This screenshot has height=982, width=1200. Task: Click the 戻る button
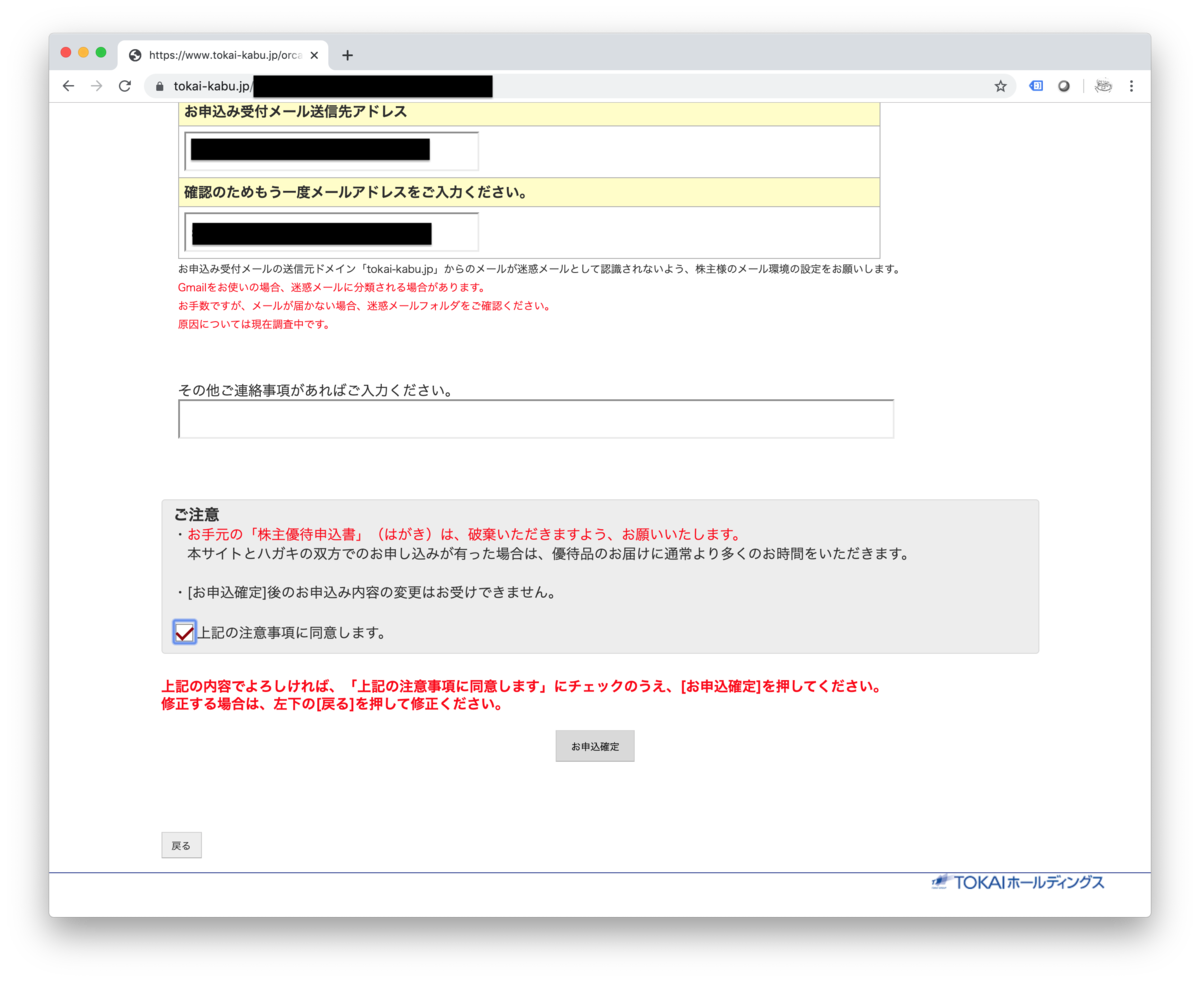click(181, 845)
